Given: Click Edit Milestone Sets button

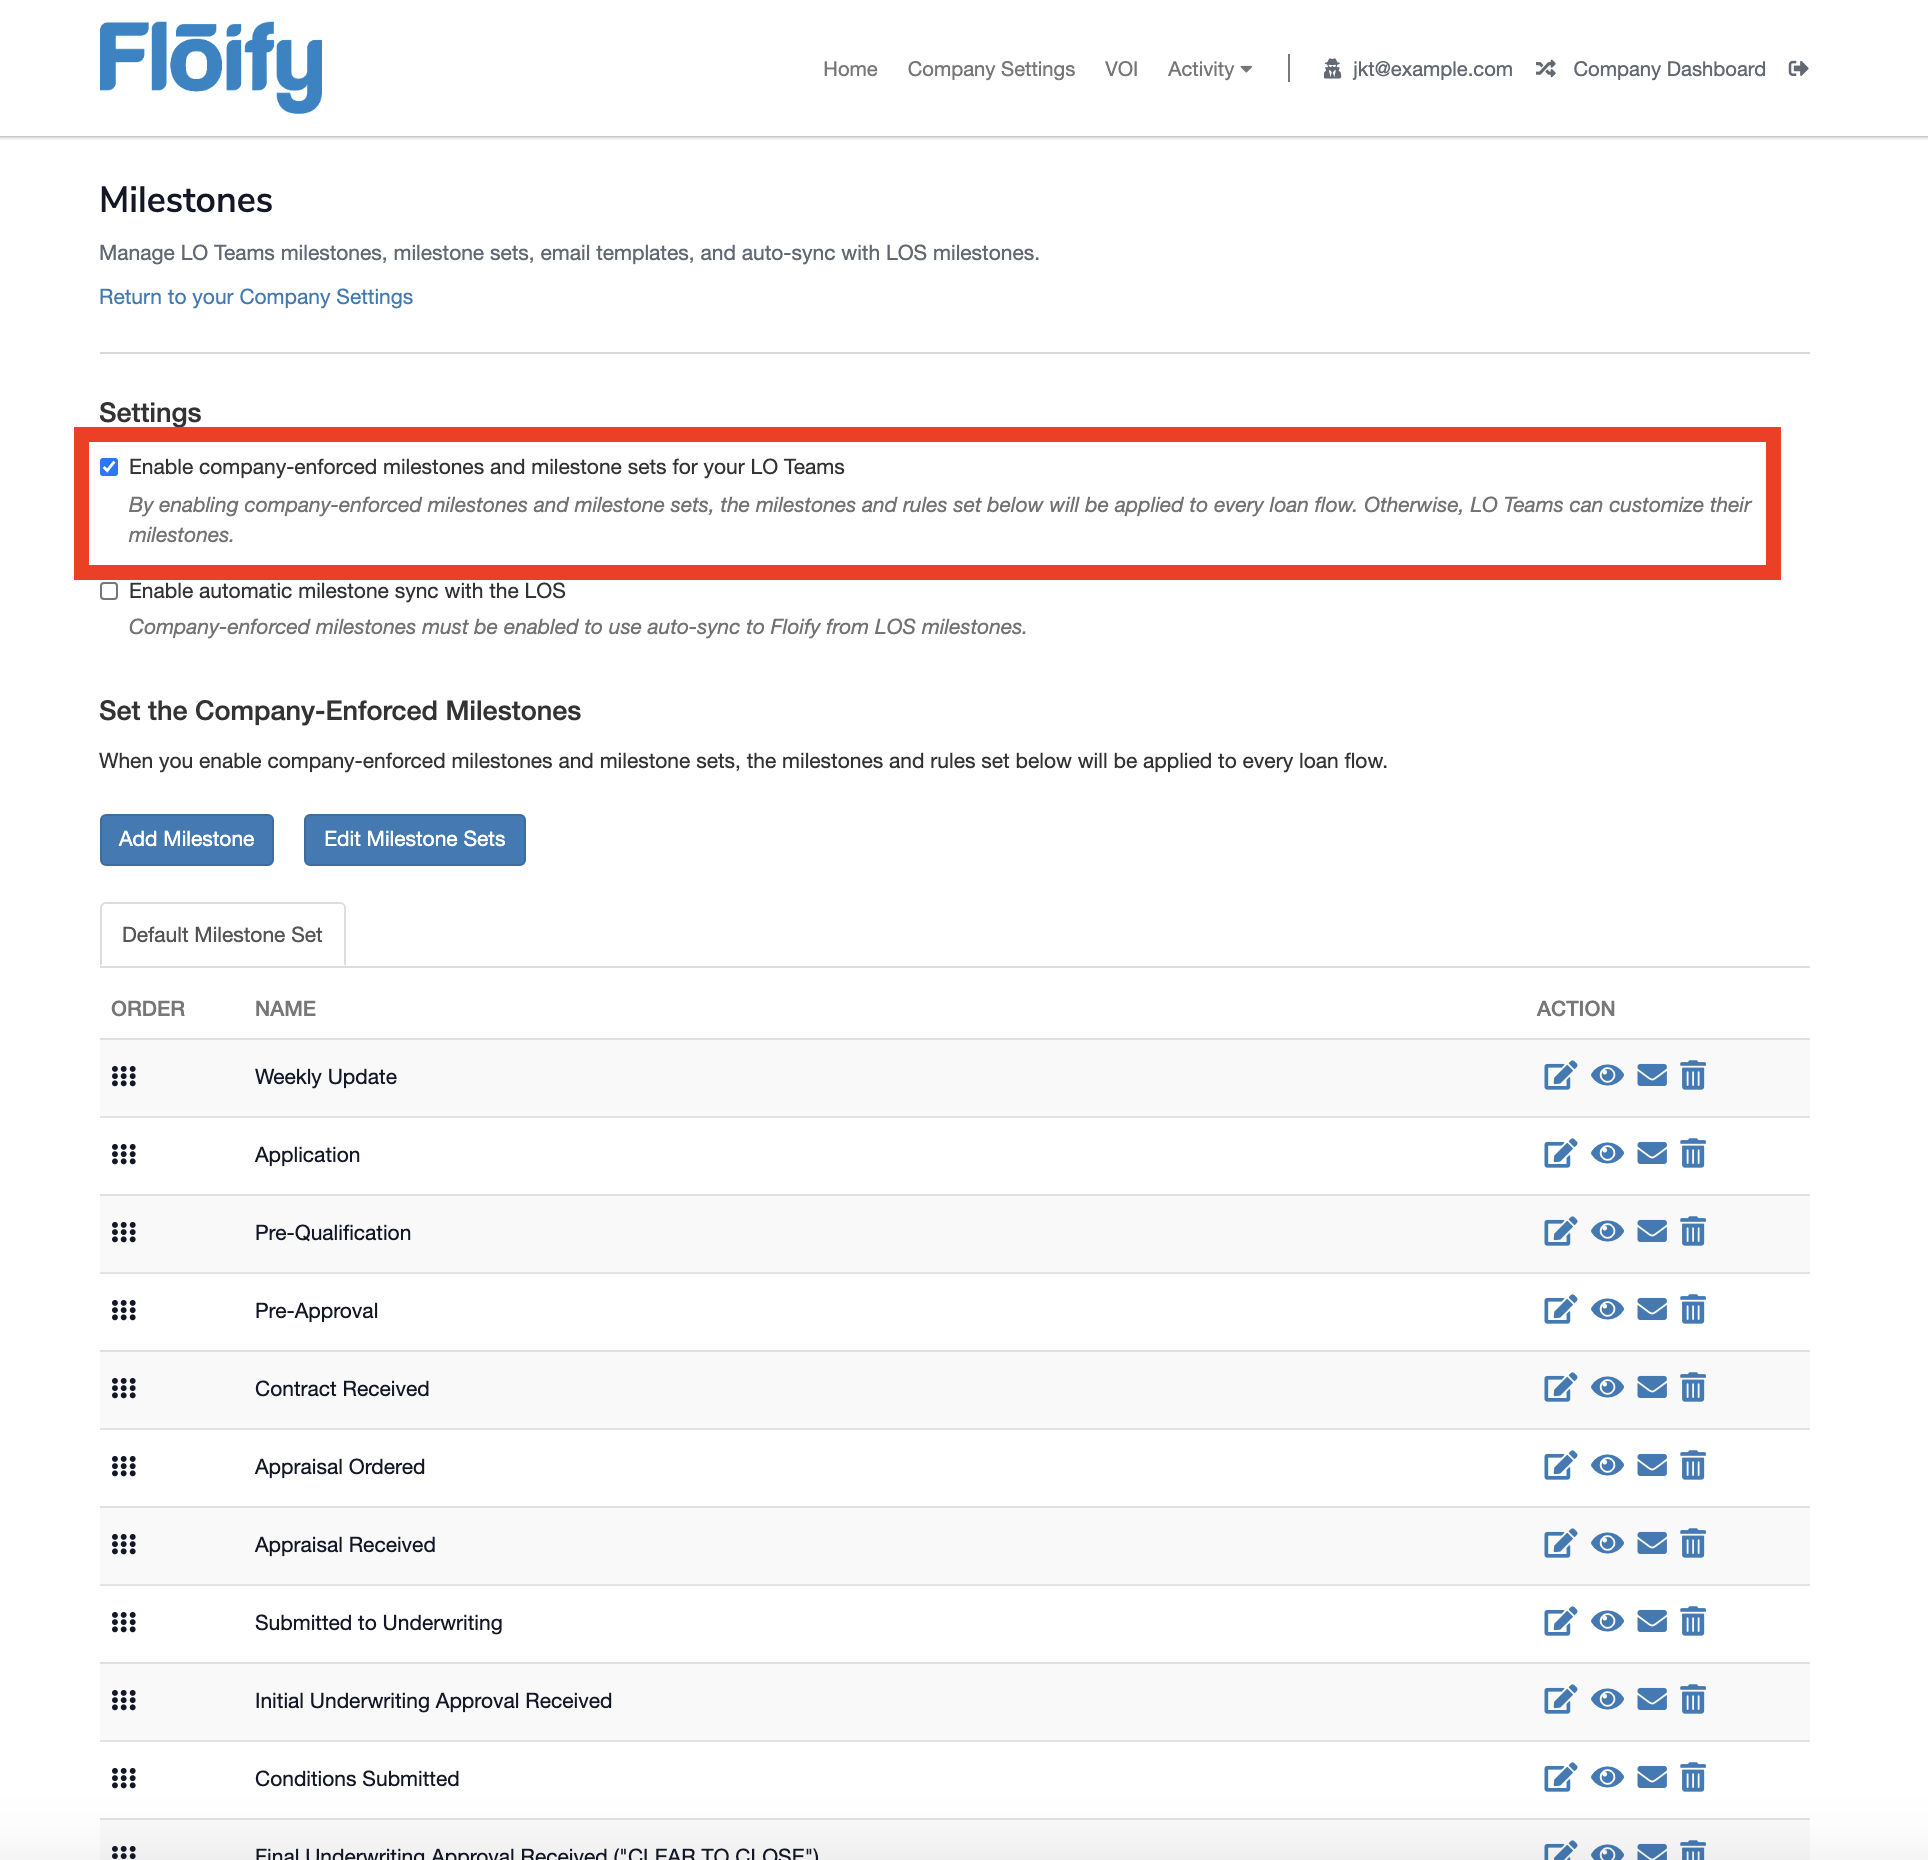Looking at the screenshot, I should pos(414,839).
